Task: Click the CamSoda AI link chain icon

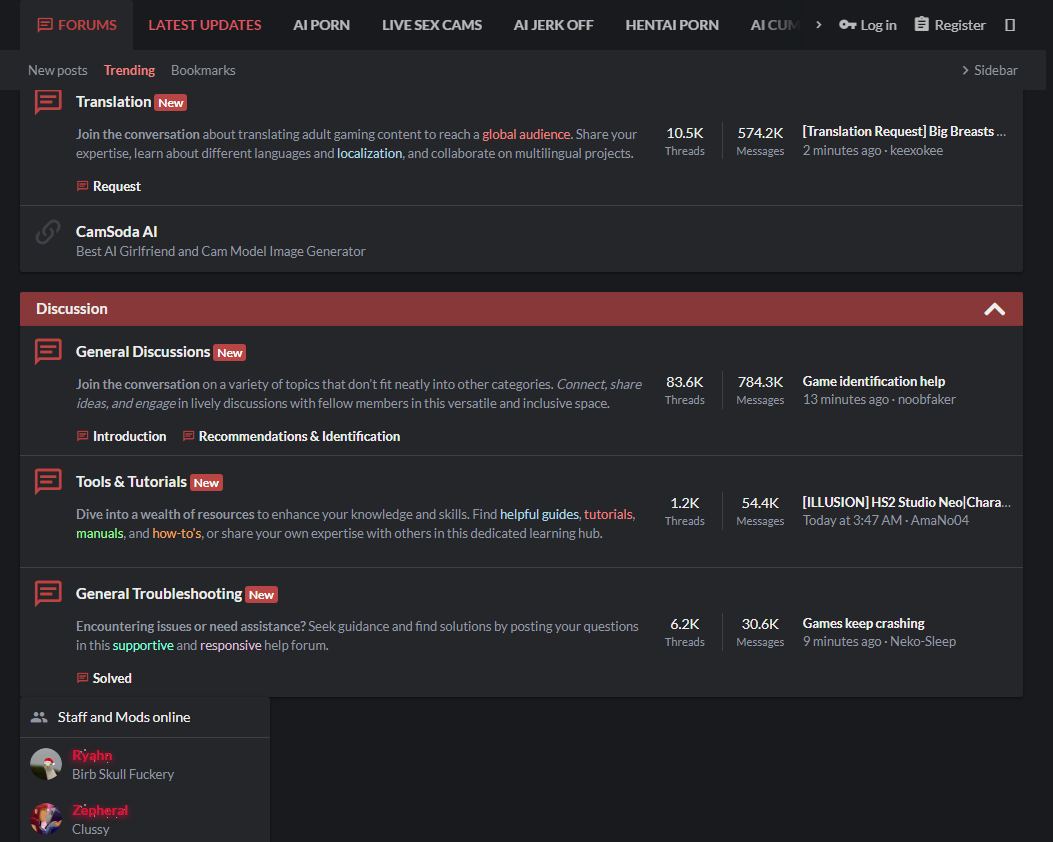Action: coord(48,232)
